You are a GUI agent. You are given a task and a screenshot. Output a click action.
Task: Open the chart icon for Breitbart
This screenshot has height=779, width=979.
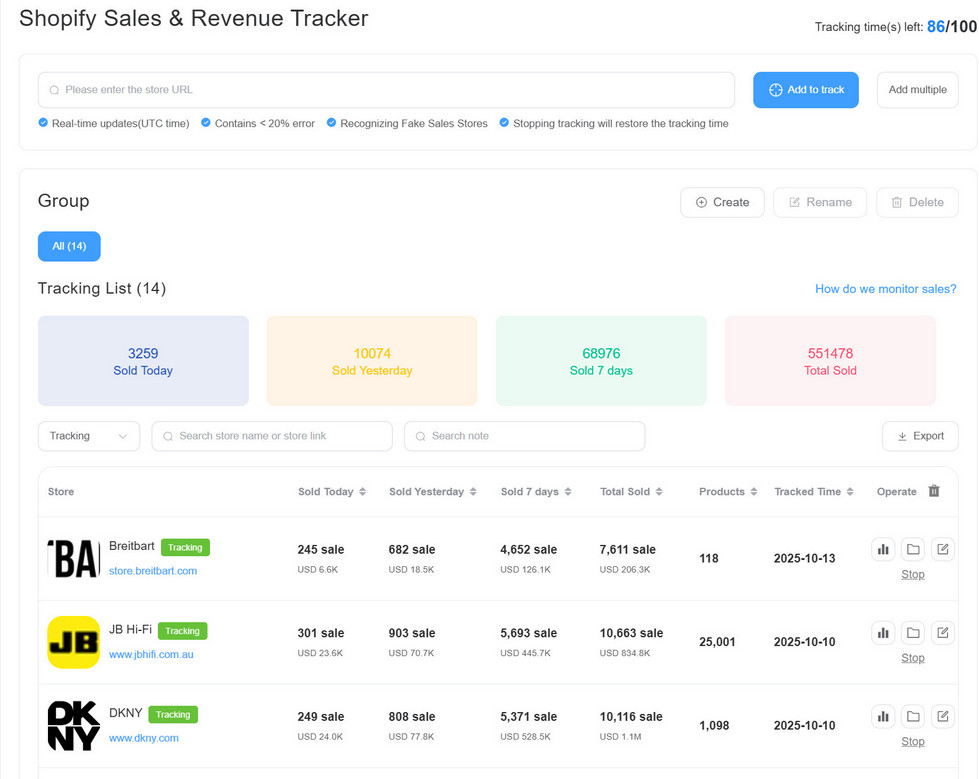pos(883,549)
